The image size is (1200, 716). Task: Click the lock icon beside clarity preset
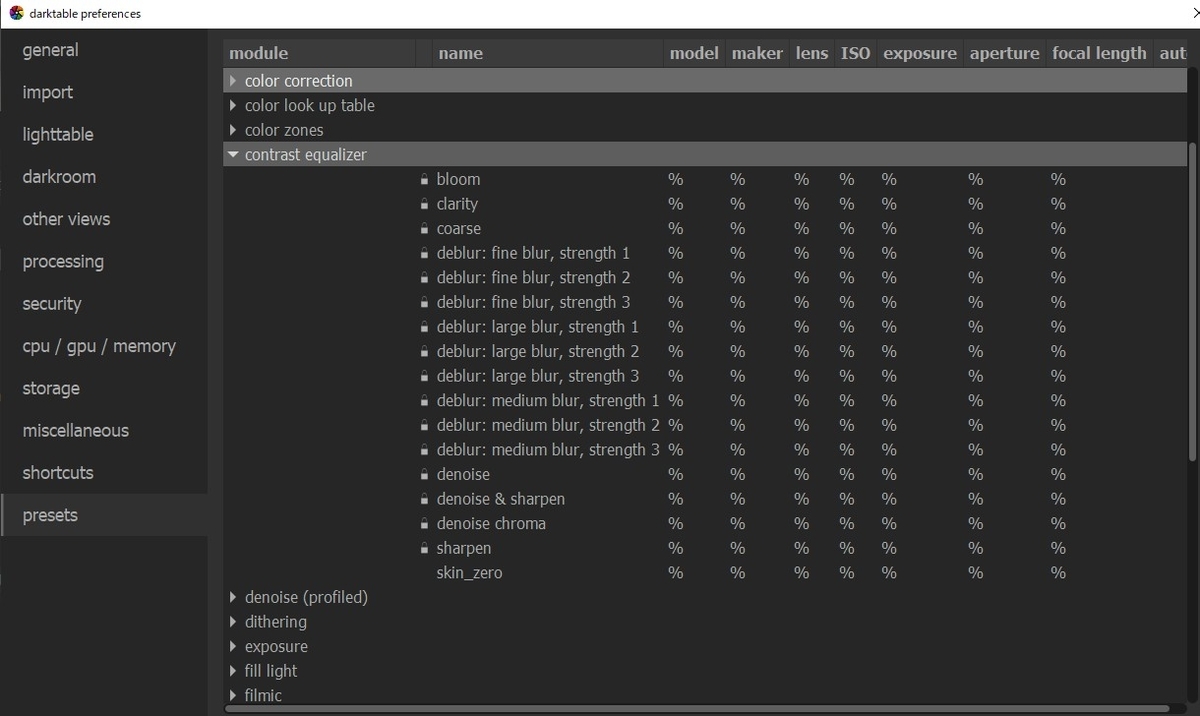click(x=424, y=204)
